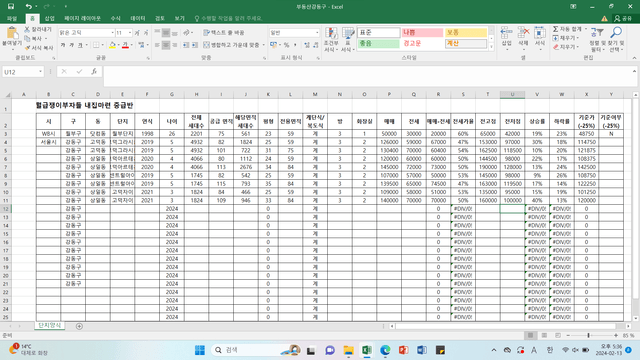Toggle middle vertical alignment
Image resolution: width=640 pixels, height=360 pixels.
[166, 33]
